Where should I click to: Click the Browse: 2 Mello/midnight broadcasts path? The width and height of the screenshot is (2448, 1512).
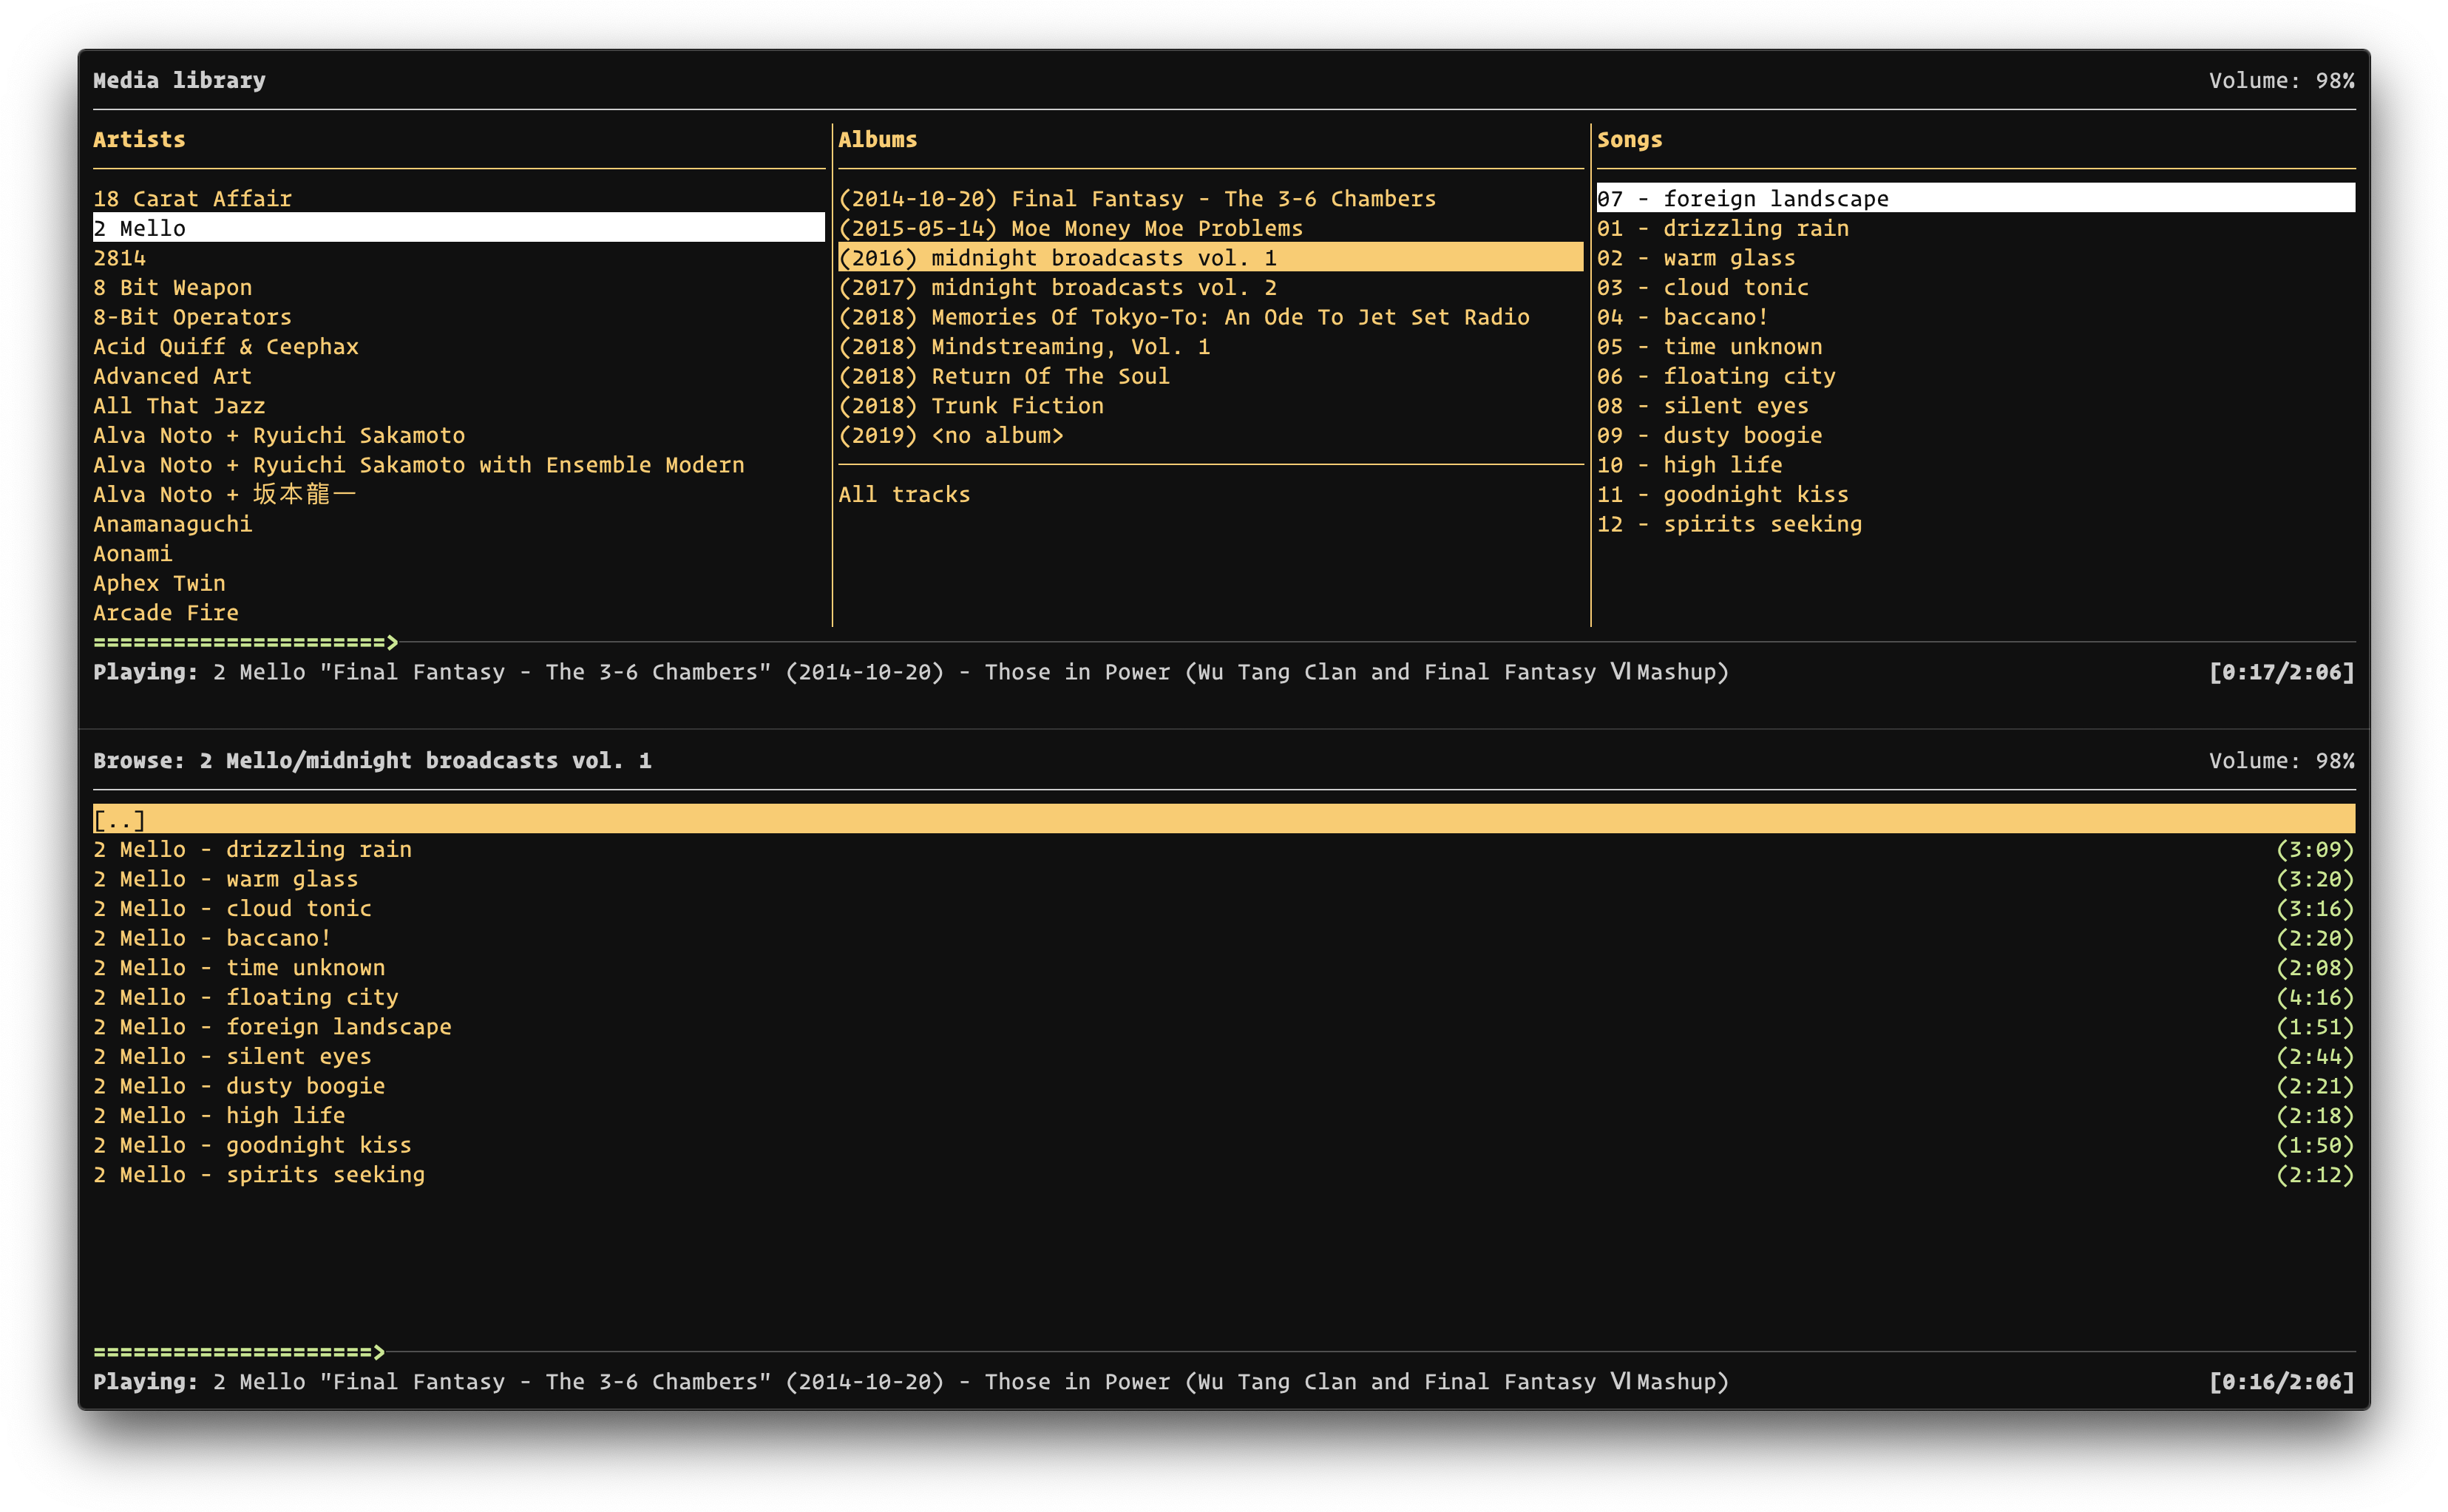pyautogui.click(x=372, y=760)
